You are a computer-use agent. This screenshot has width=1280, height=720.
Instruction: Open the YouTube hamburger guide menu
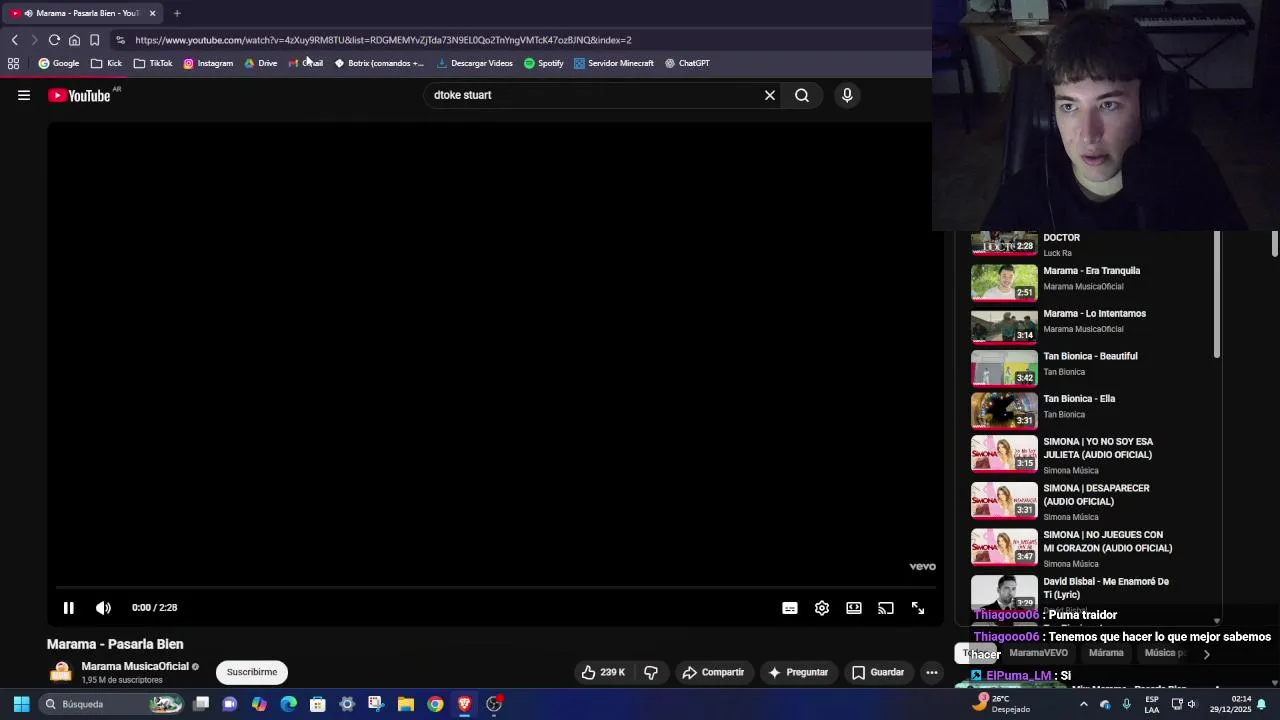[x=24, y=95]
